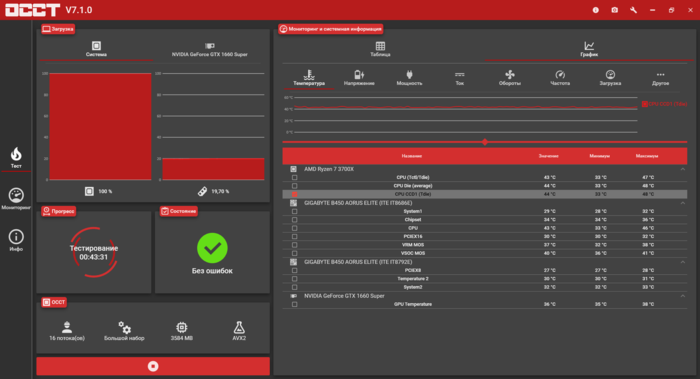Click the Мониторинг и системная информация header
The width and height of the screenshot is (700, 379).
click(x=330, y=29)
